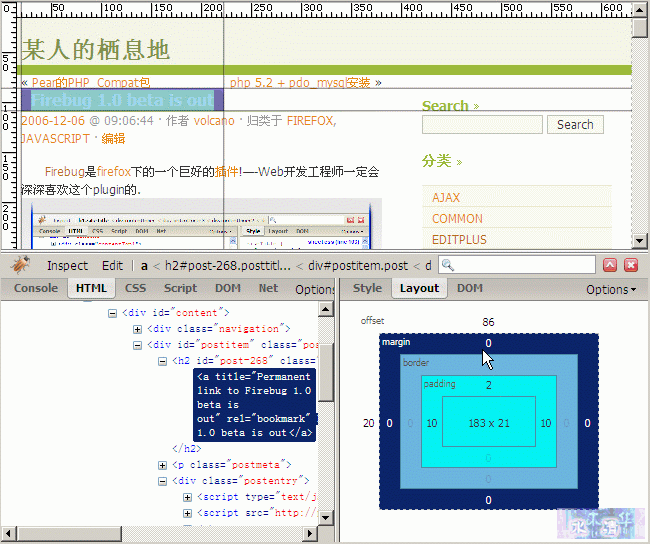Open the 'Pear的PHP_Compat包' previous post link

tap(91, 83)
